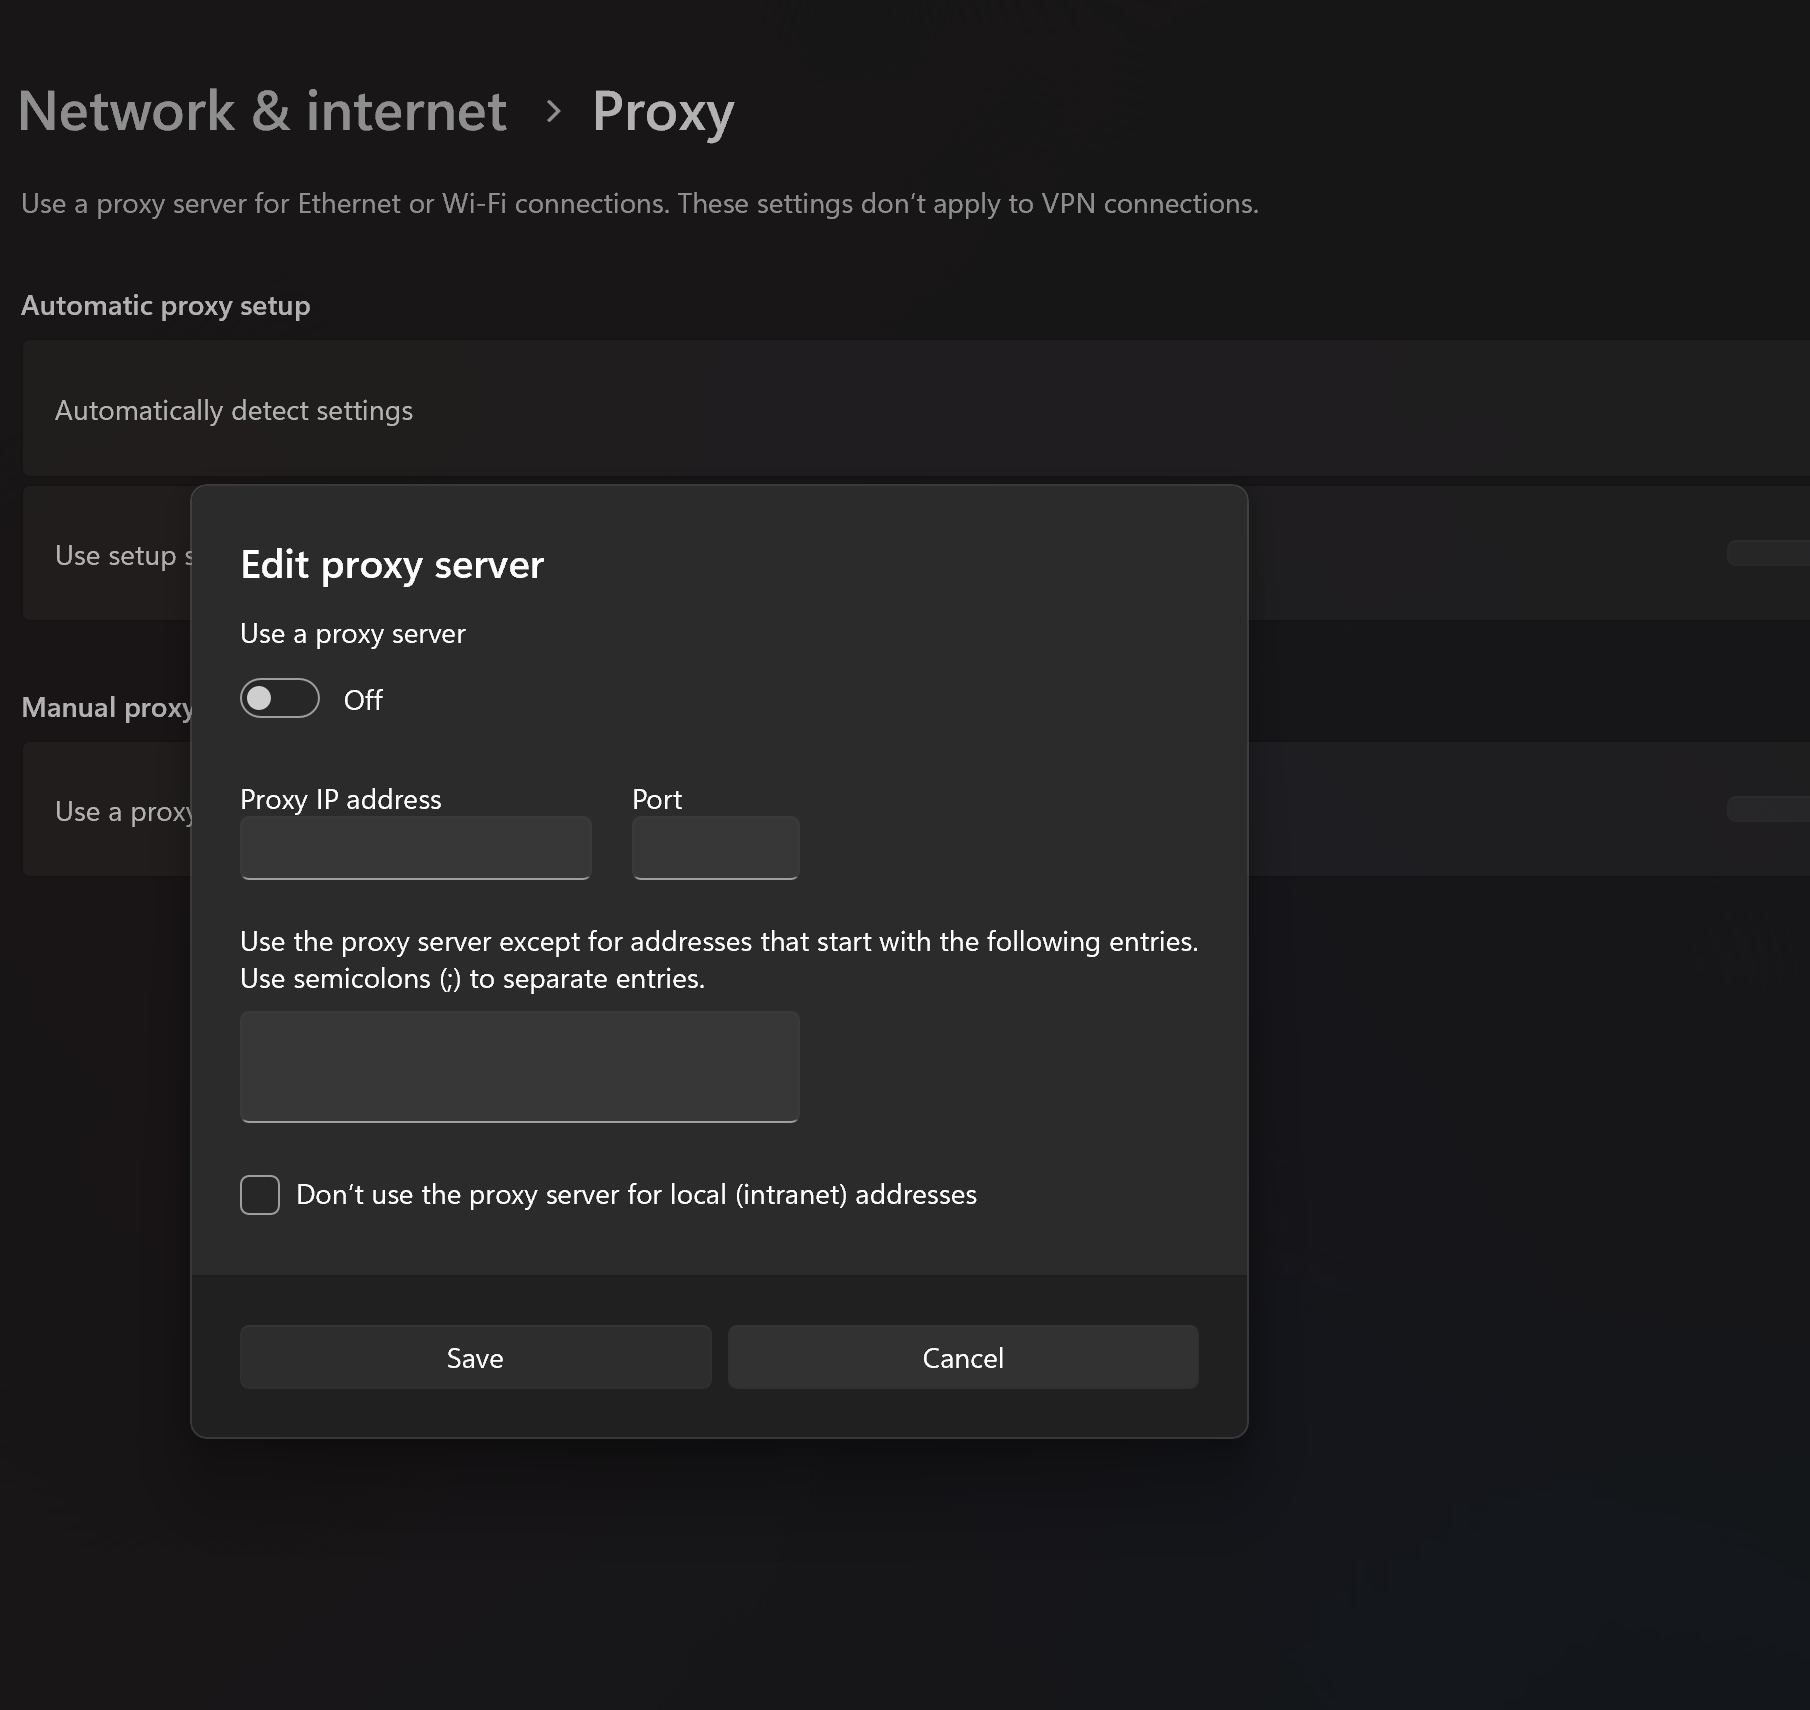Click the Port input field
This screenshot has height=1710, width=1810.
(x=716, y=848)
